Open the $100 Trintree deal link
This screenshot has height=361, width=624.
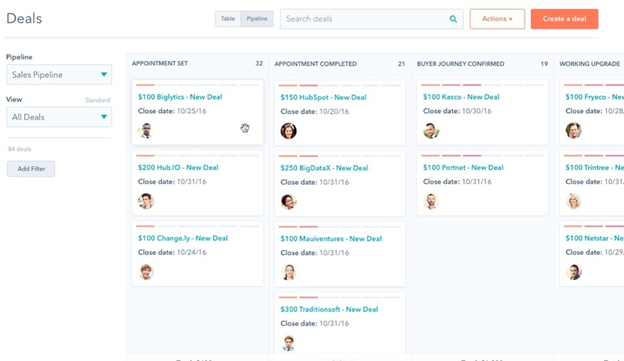595,168
